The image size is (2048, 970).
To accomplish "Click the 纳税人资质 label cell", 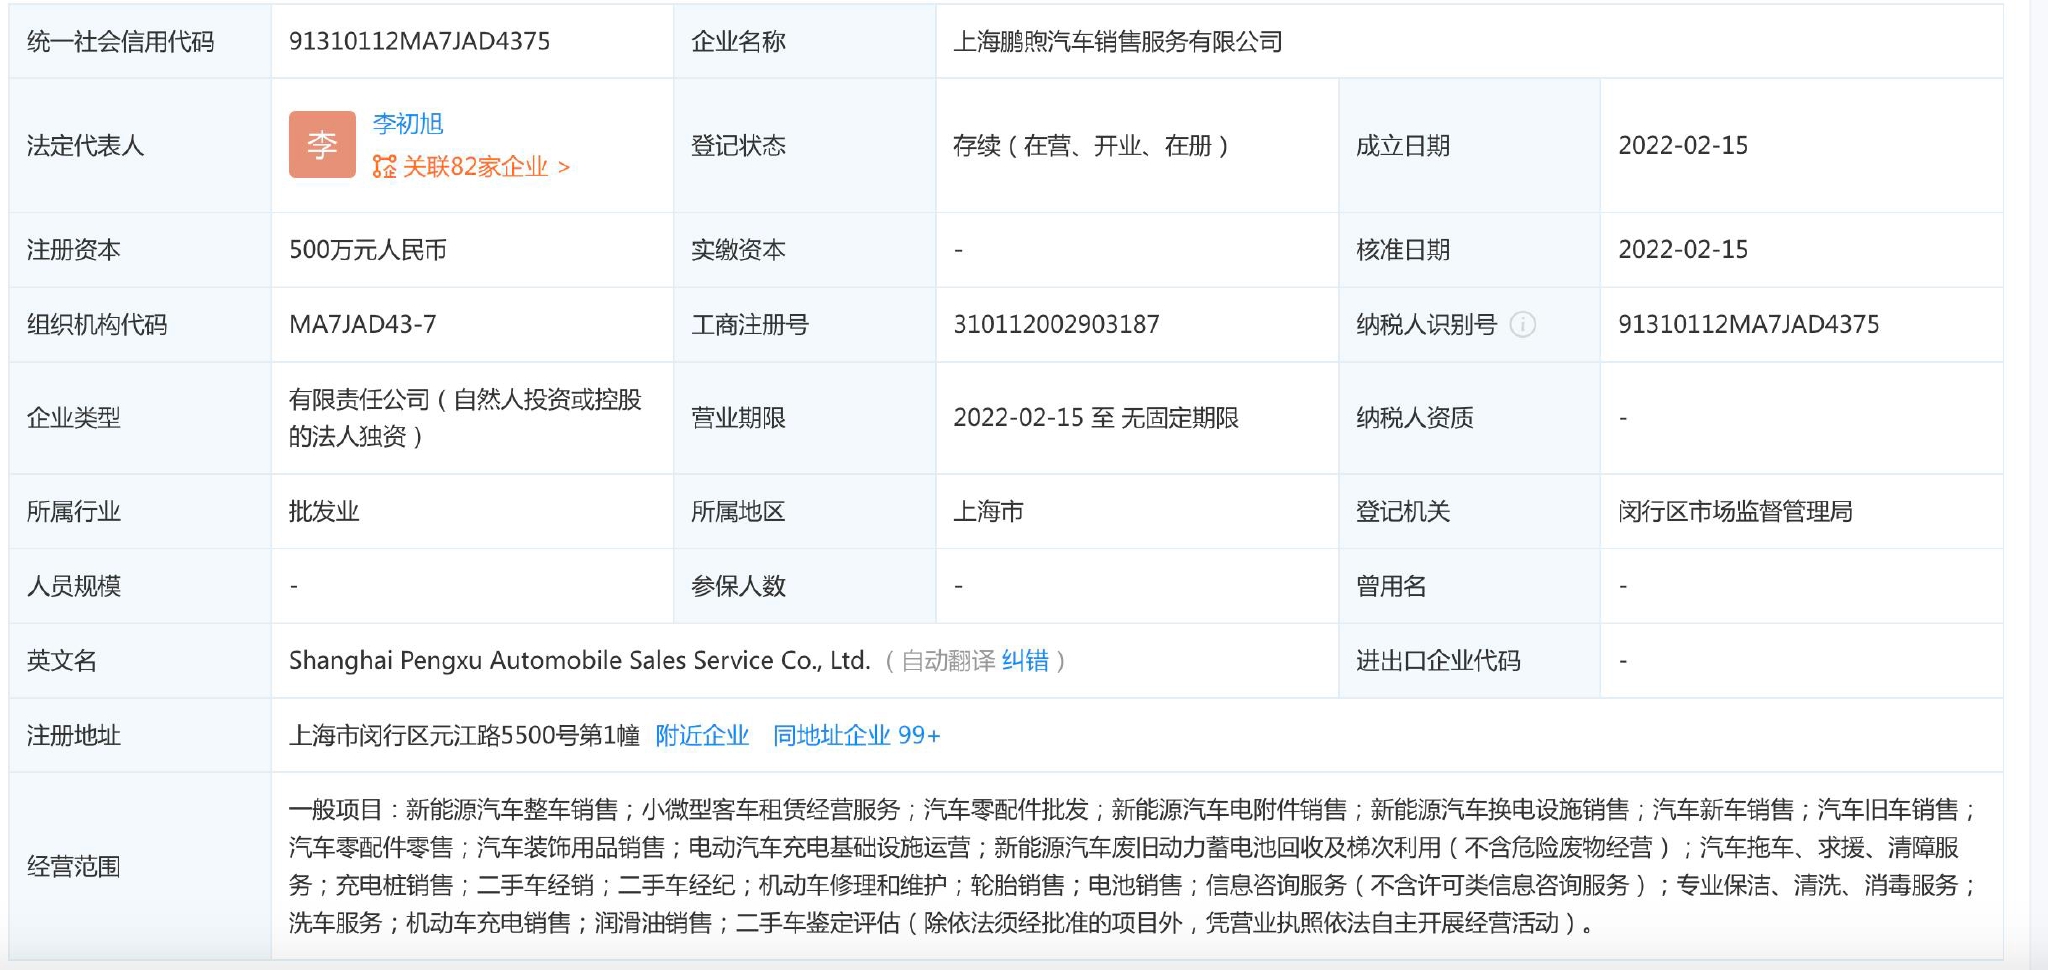I will (x=1469, y=418).
